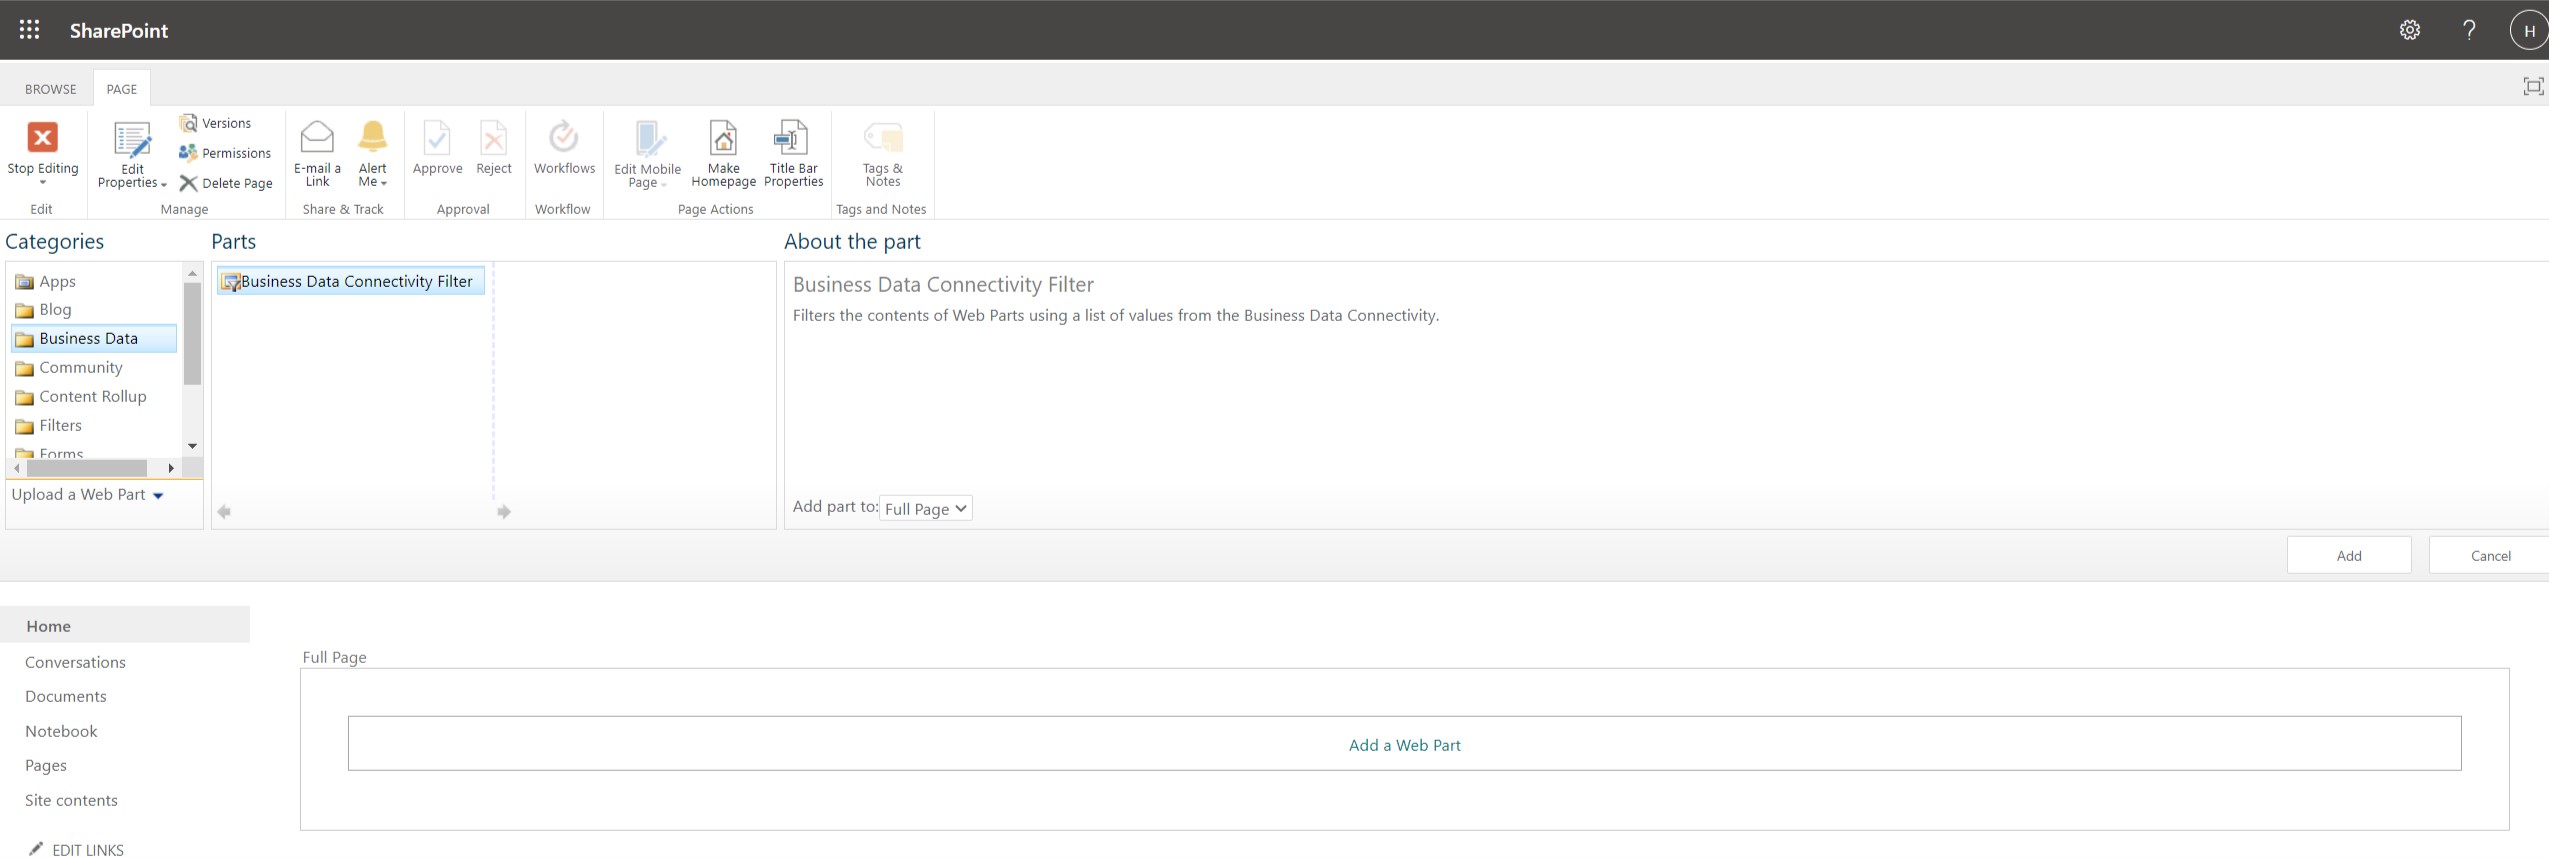This screenshot has width=2549, height=858.
Task: Select the Community category folder
Action: pyautogui.click(x=69, y=367)
